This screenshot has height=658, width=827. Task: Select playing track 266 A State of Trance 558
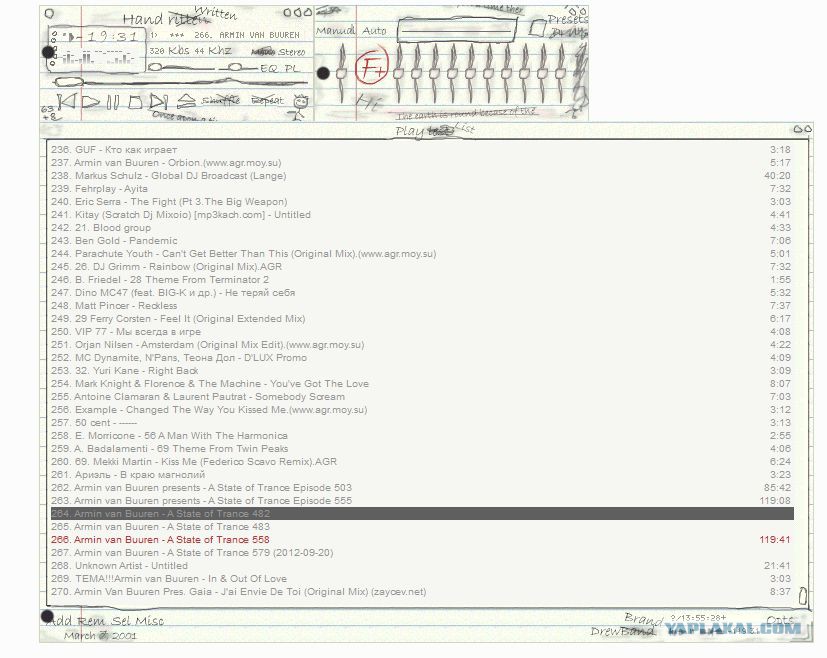(422, 540)
